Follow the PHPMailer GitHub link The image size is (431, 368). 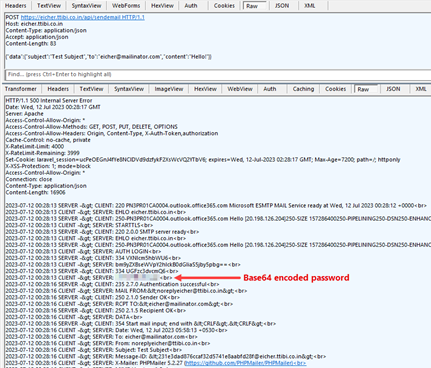pos(245,363)
